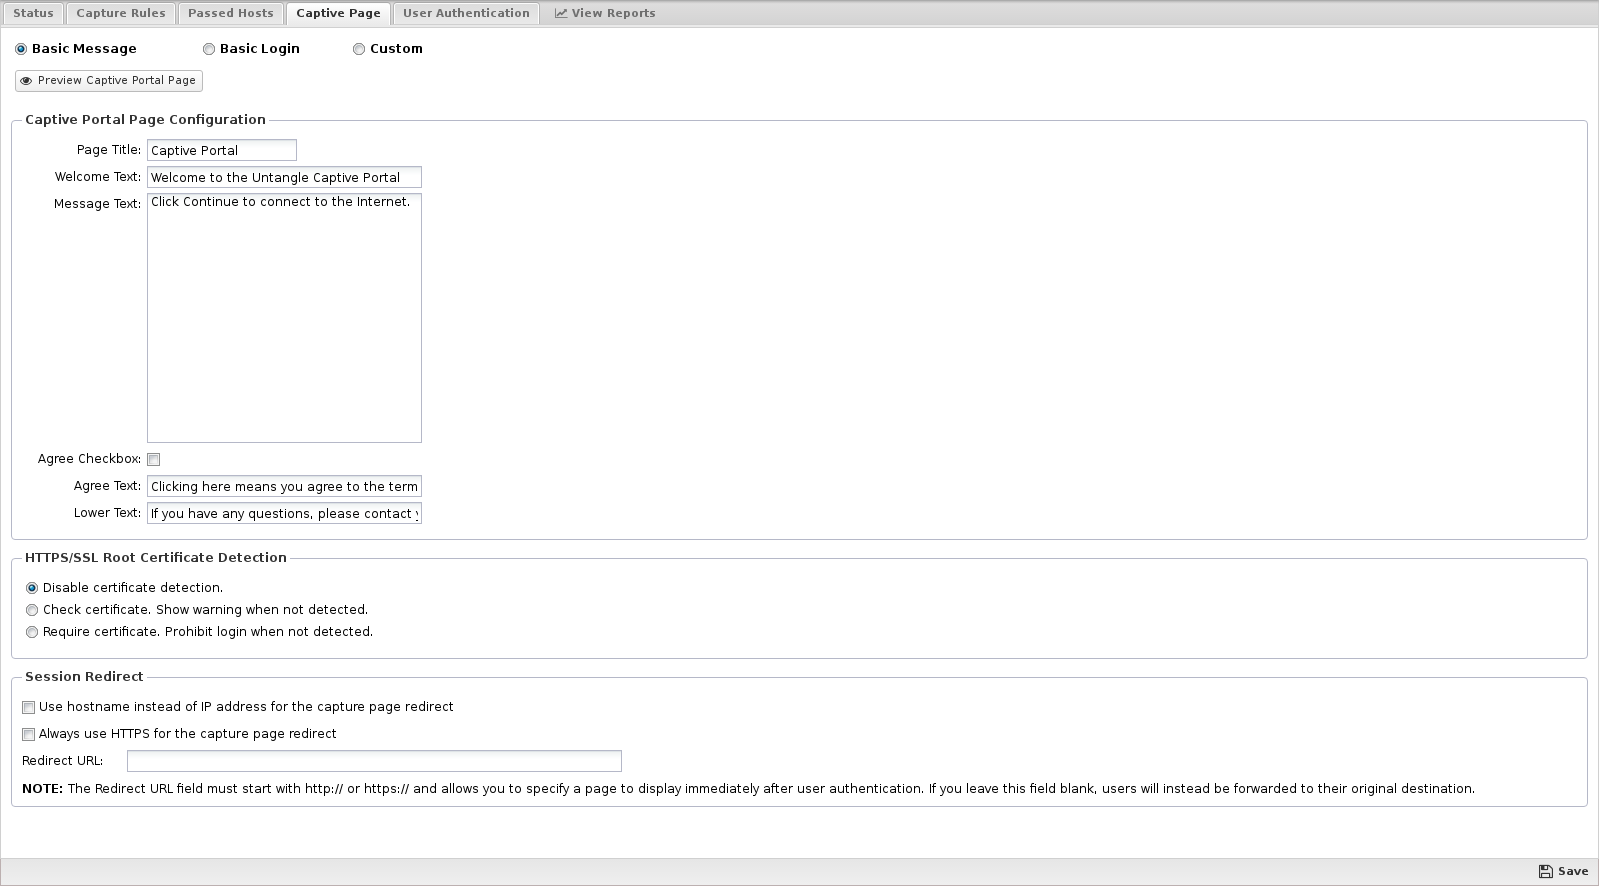Click the Page Title text field

pos(221,150)
